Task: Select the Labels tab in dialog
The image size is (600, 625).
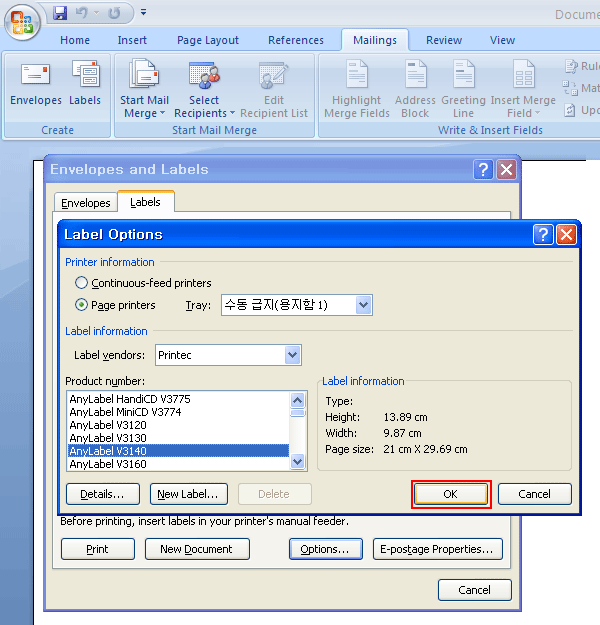Action: (146, 202)
